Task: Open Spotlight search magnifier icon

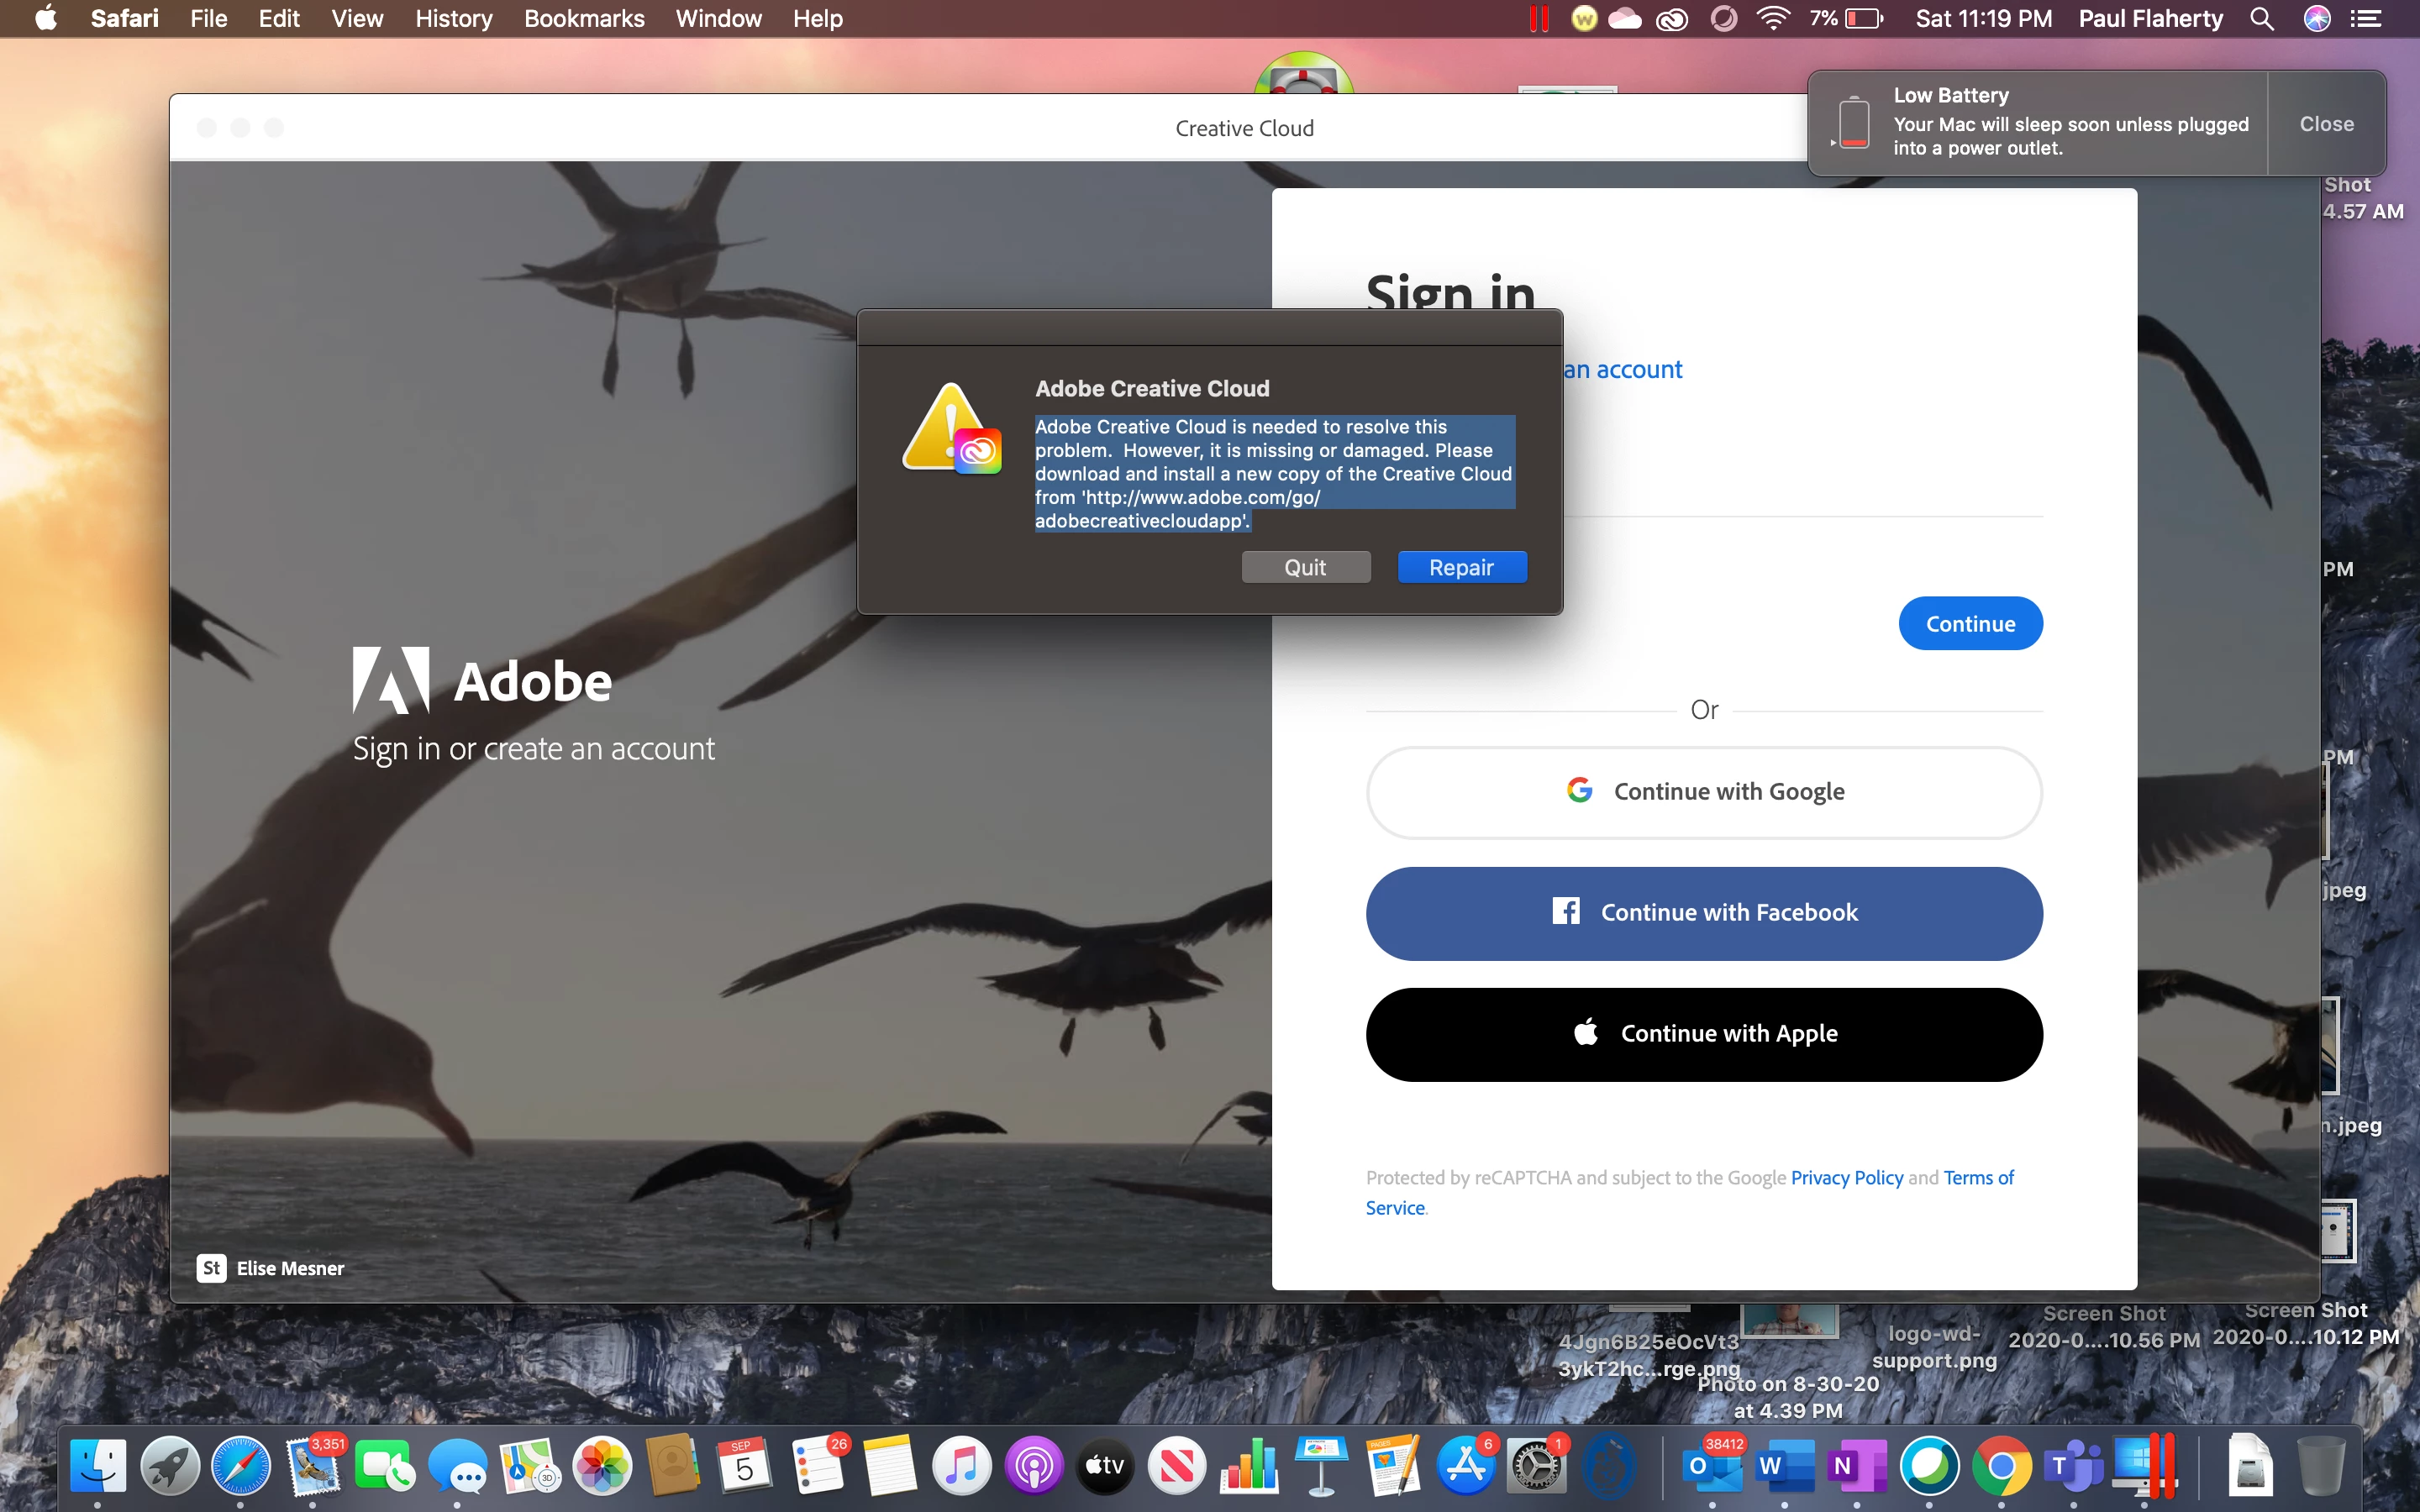Action: click(x=2261, y=18)
